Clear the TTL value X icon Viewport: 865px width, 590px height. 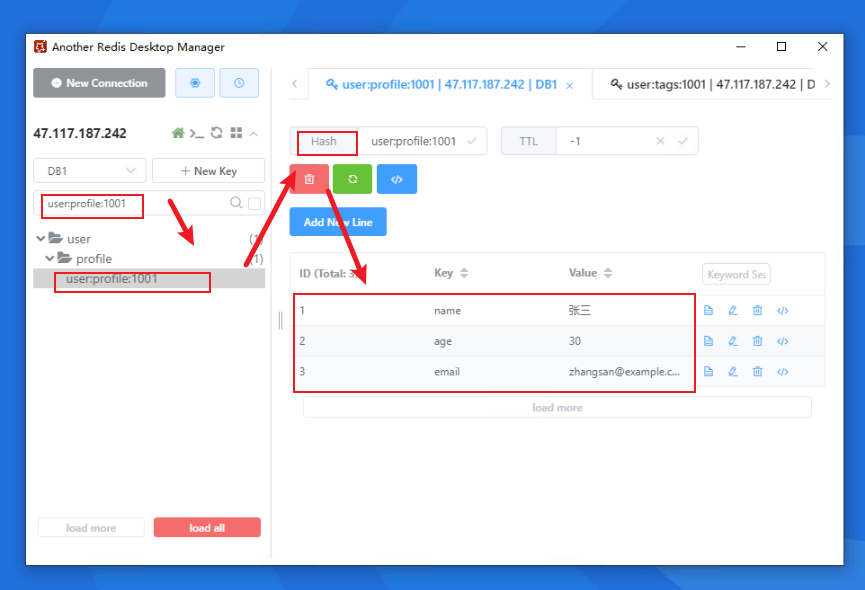[660, 141]
